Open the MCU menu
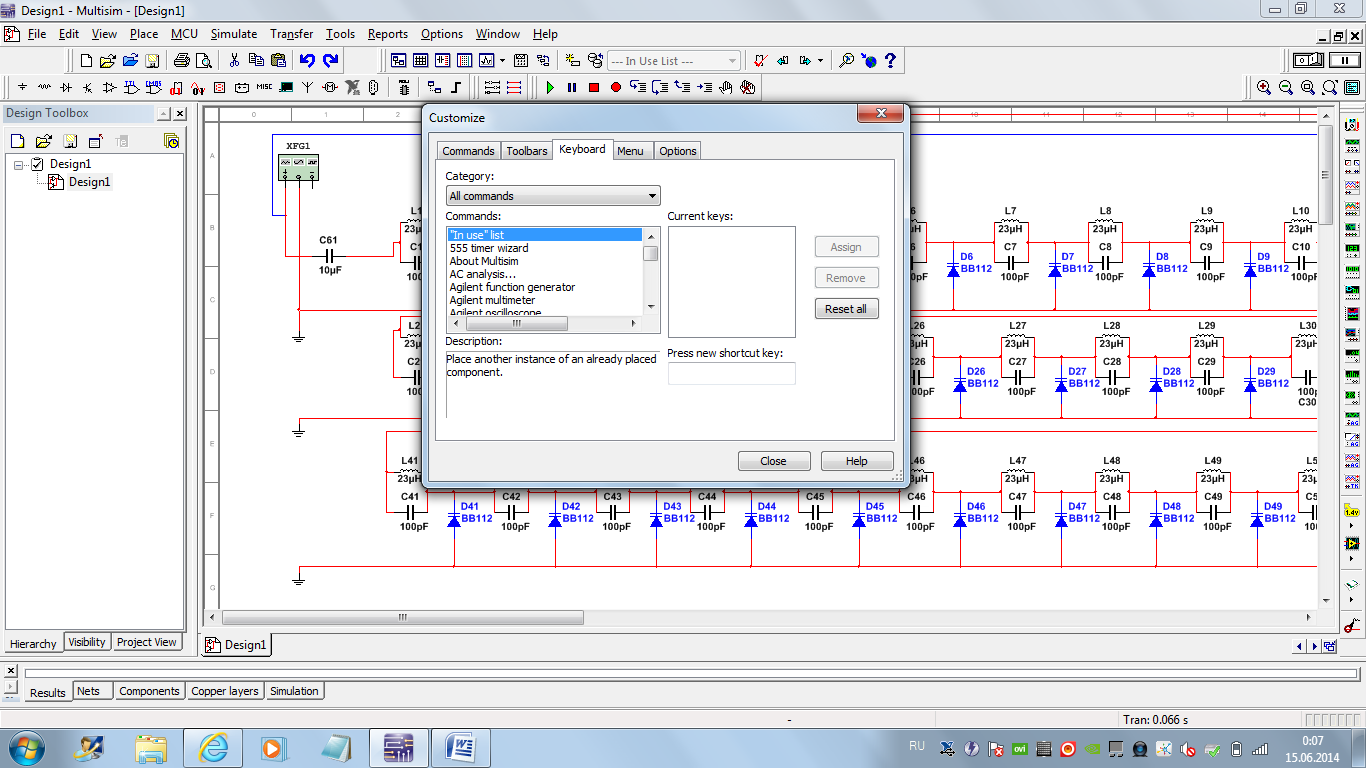The width and height of the screenshot is (1366, 768). (184, 34)
